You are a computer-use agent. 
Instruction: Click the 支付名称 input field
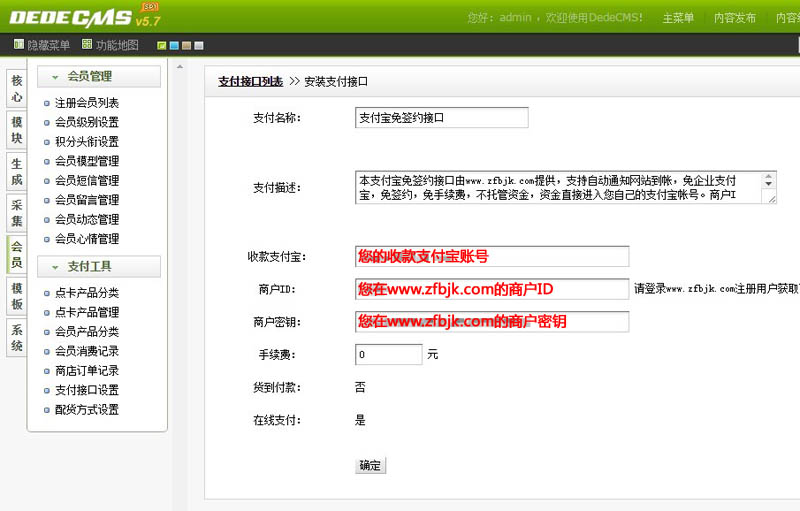point(442,118)
